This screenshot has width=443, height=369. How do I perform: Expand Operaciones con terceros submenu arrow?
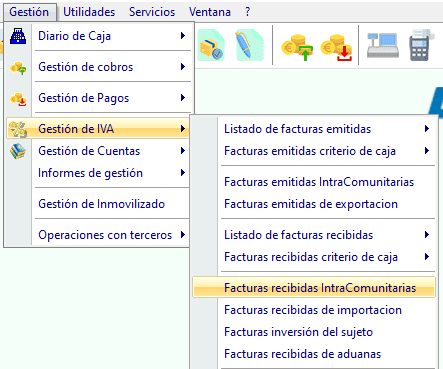tap(183, 235)
